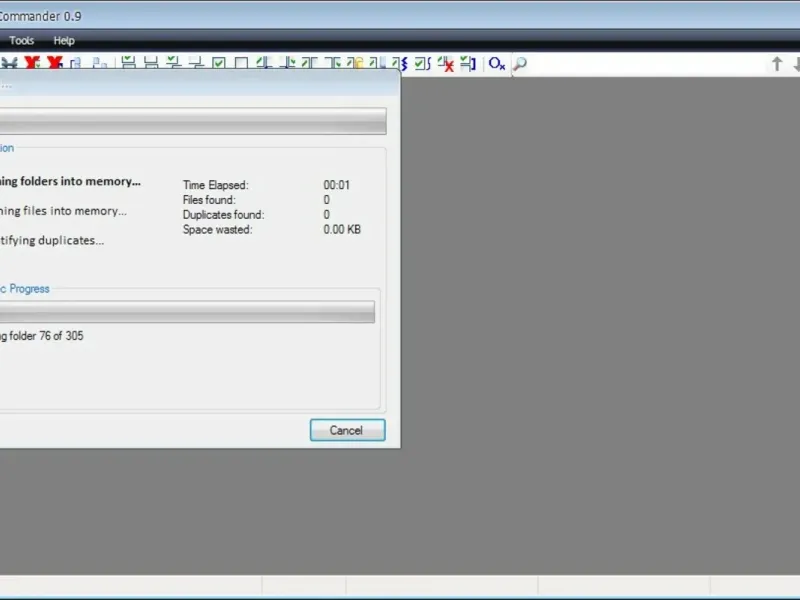
Task: Click the 'tifying duplicates...' step text
Action: coord(52,240)
